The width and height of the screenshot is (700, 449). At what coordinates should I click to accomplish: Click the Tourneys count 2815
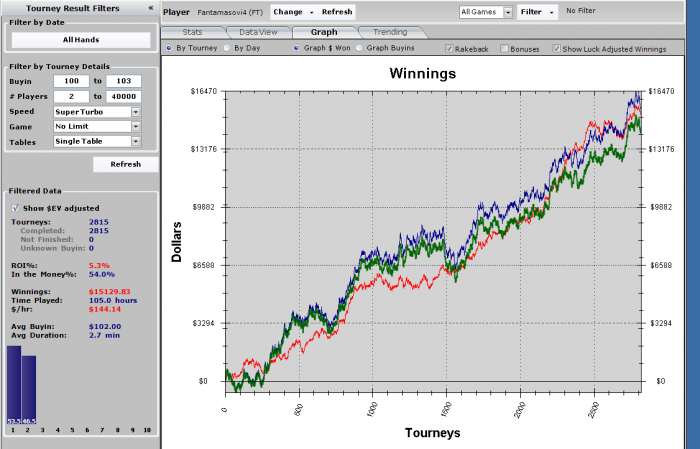tap(99, 222)
